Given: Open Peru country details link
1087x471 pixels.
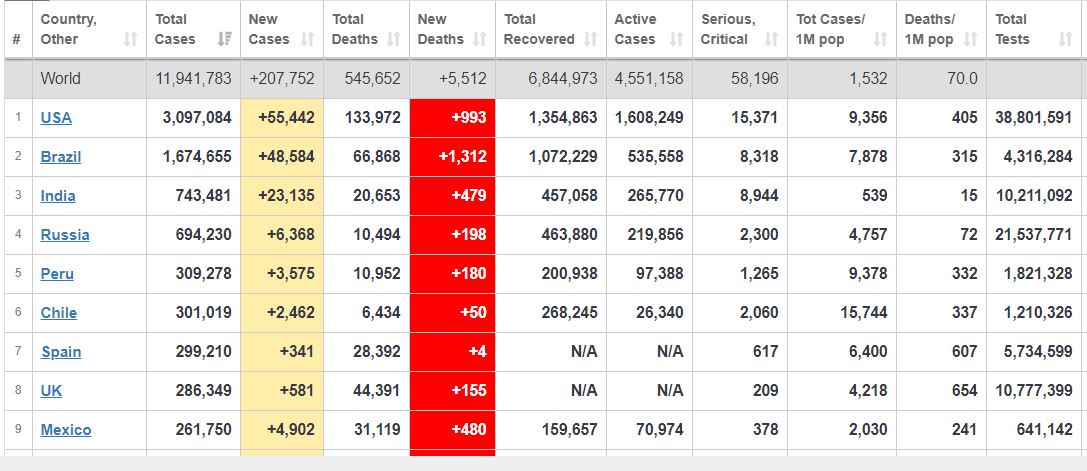Looking at the screenshot, I should [x=57, y=274].
